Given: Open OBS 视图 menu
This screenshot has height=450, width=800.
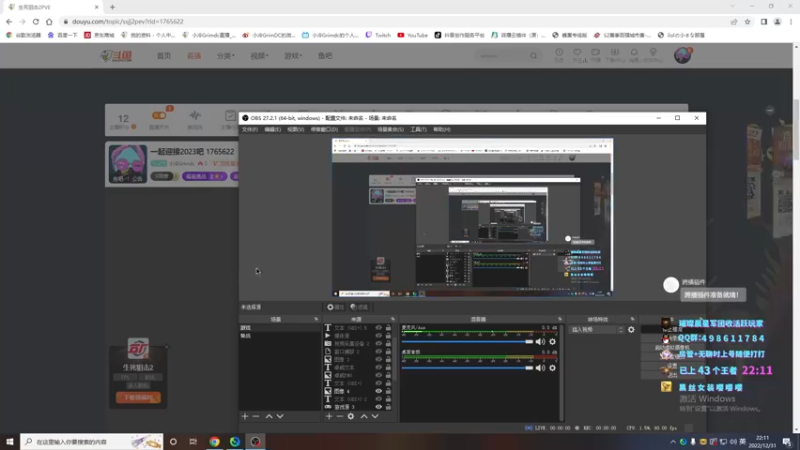Looking at the screenshot, I should point(295,130).
